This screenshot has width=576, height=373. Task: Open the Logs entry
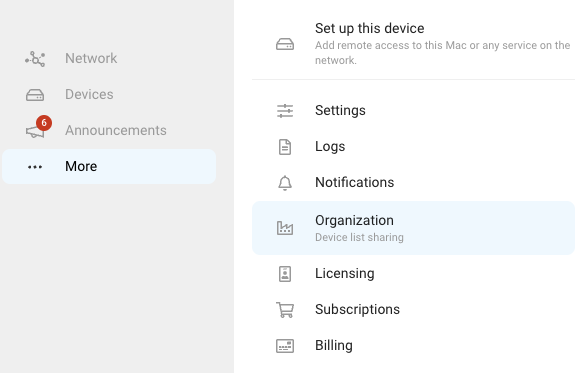tap(413, 147)
